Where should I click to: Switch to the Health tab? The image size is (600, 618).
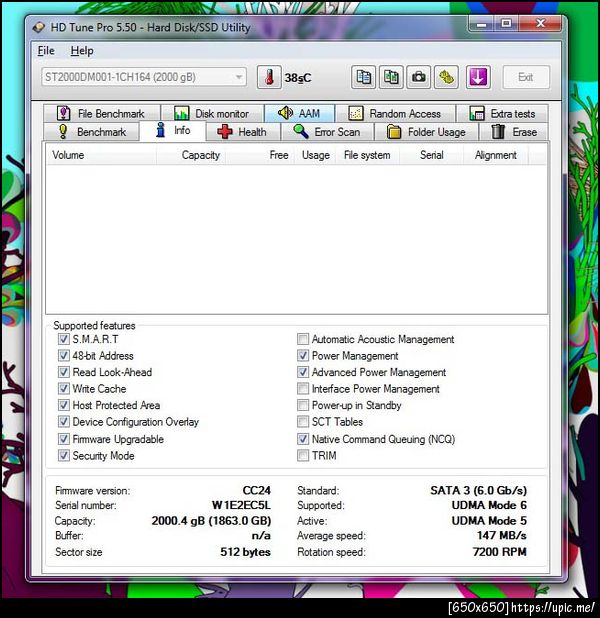point(242,132)
